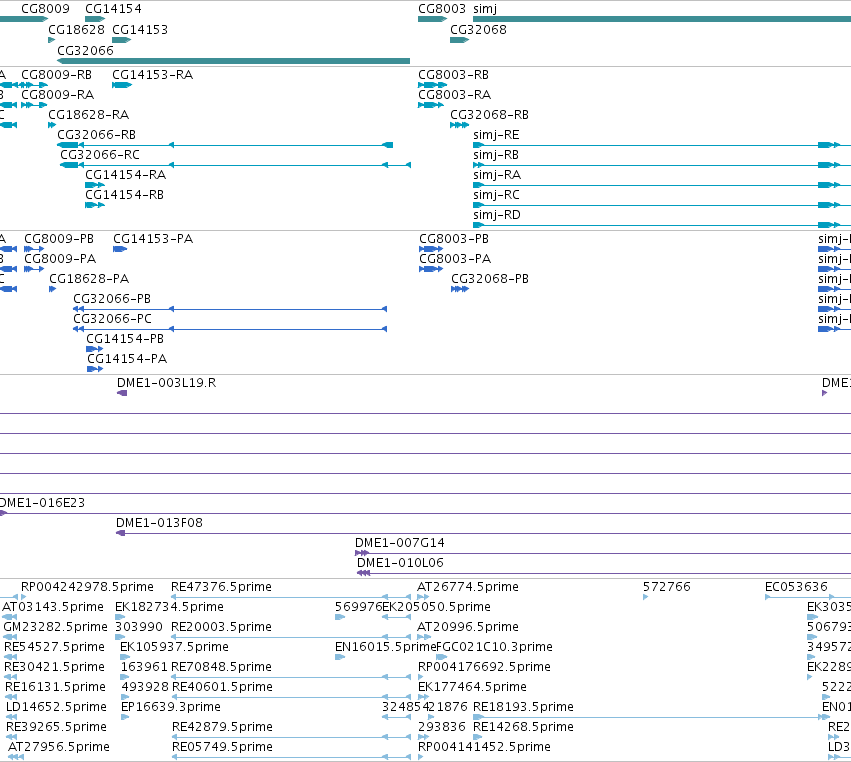The image size is (851, 762).
Task: Open clone DME1-010L06
Action: click(400, 563)
